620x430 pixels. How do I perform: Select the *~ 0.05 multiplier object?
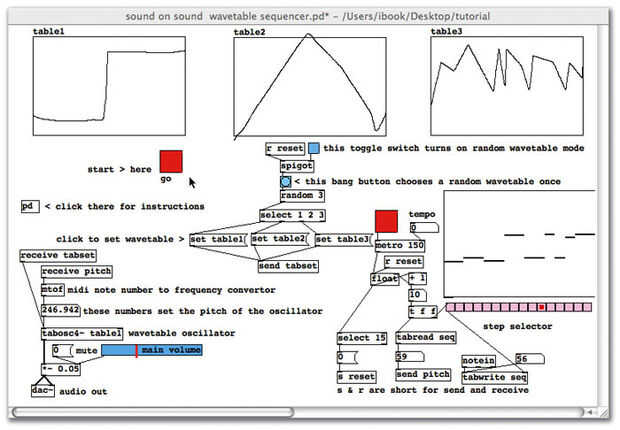61,369
